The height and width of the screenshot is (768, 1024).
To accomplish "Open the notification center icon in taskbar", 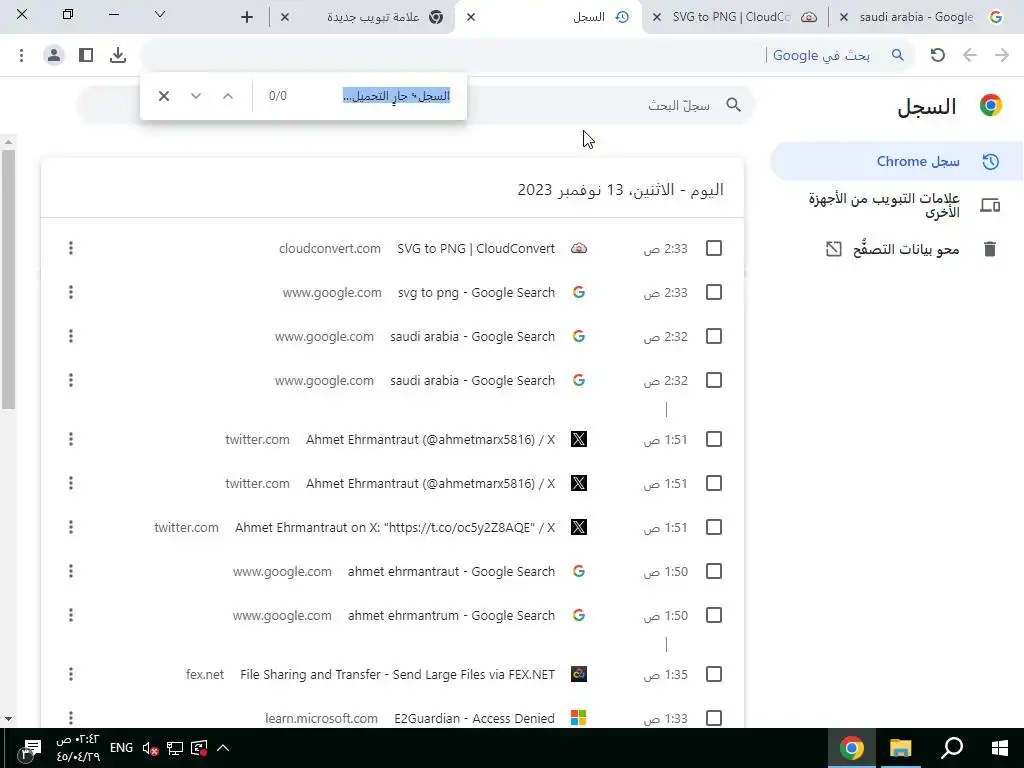I will point(29,749).
